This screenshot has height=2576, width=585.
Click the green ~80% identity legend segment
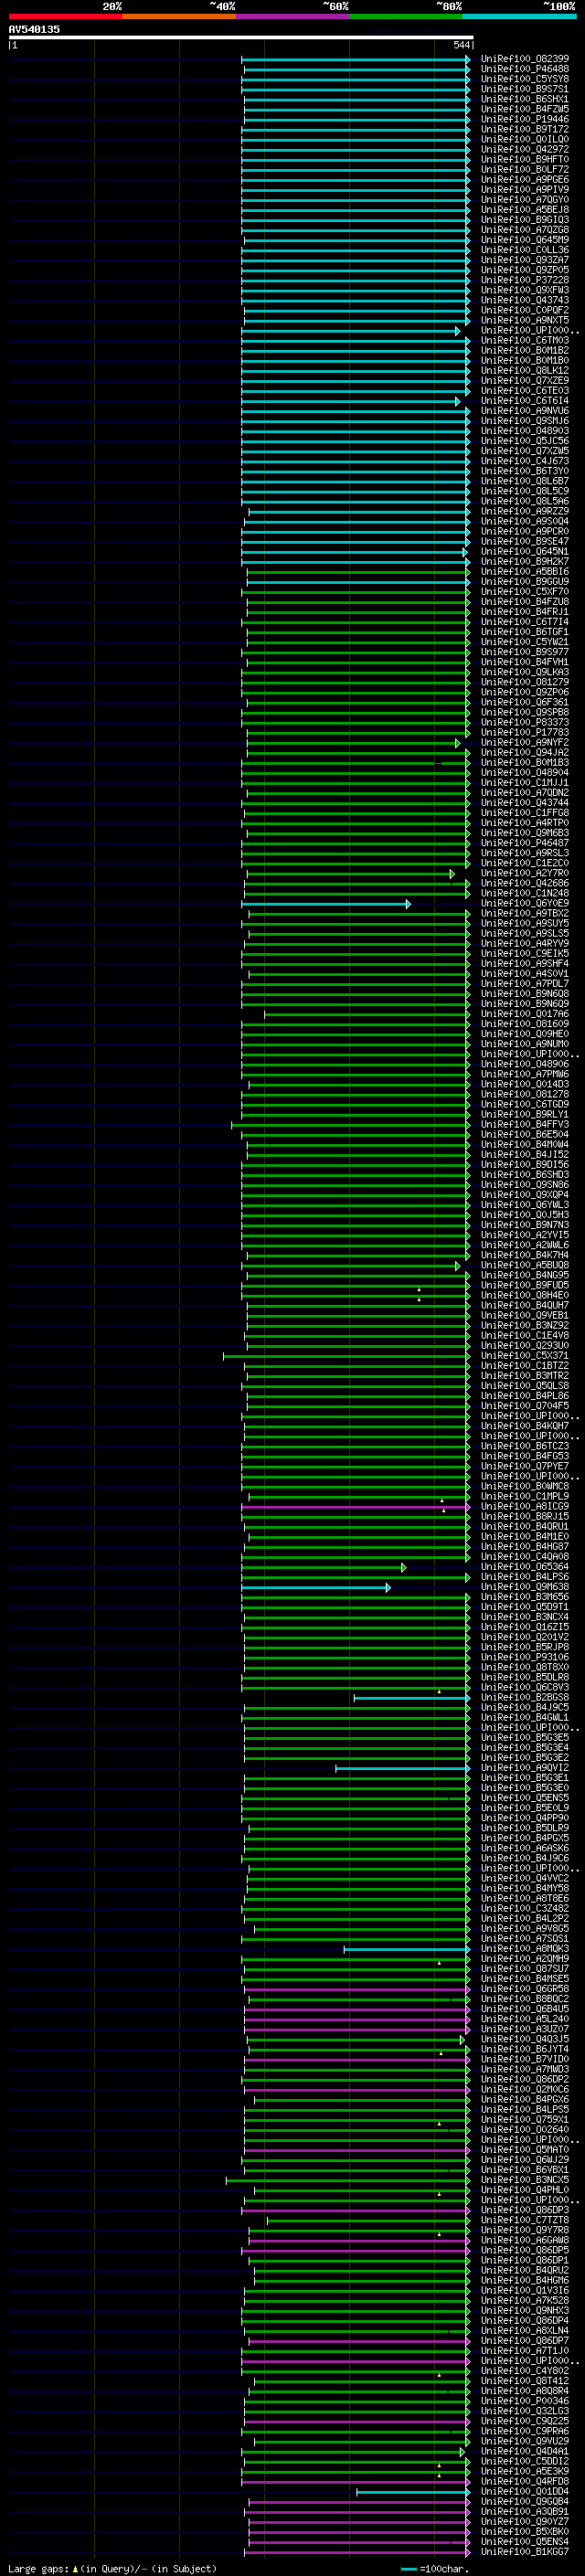[406, 16]
